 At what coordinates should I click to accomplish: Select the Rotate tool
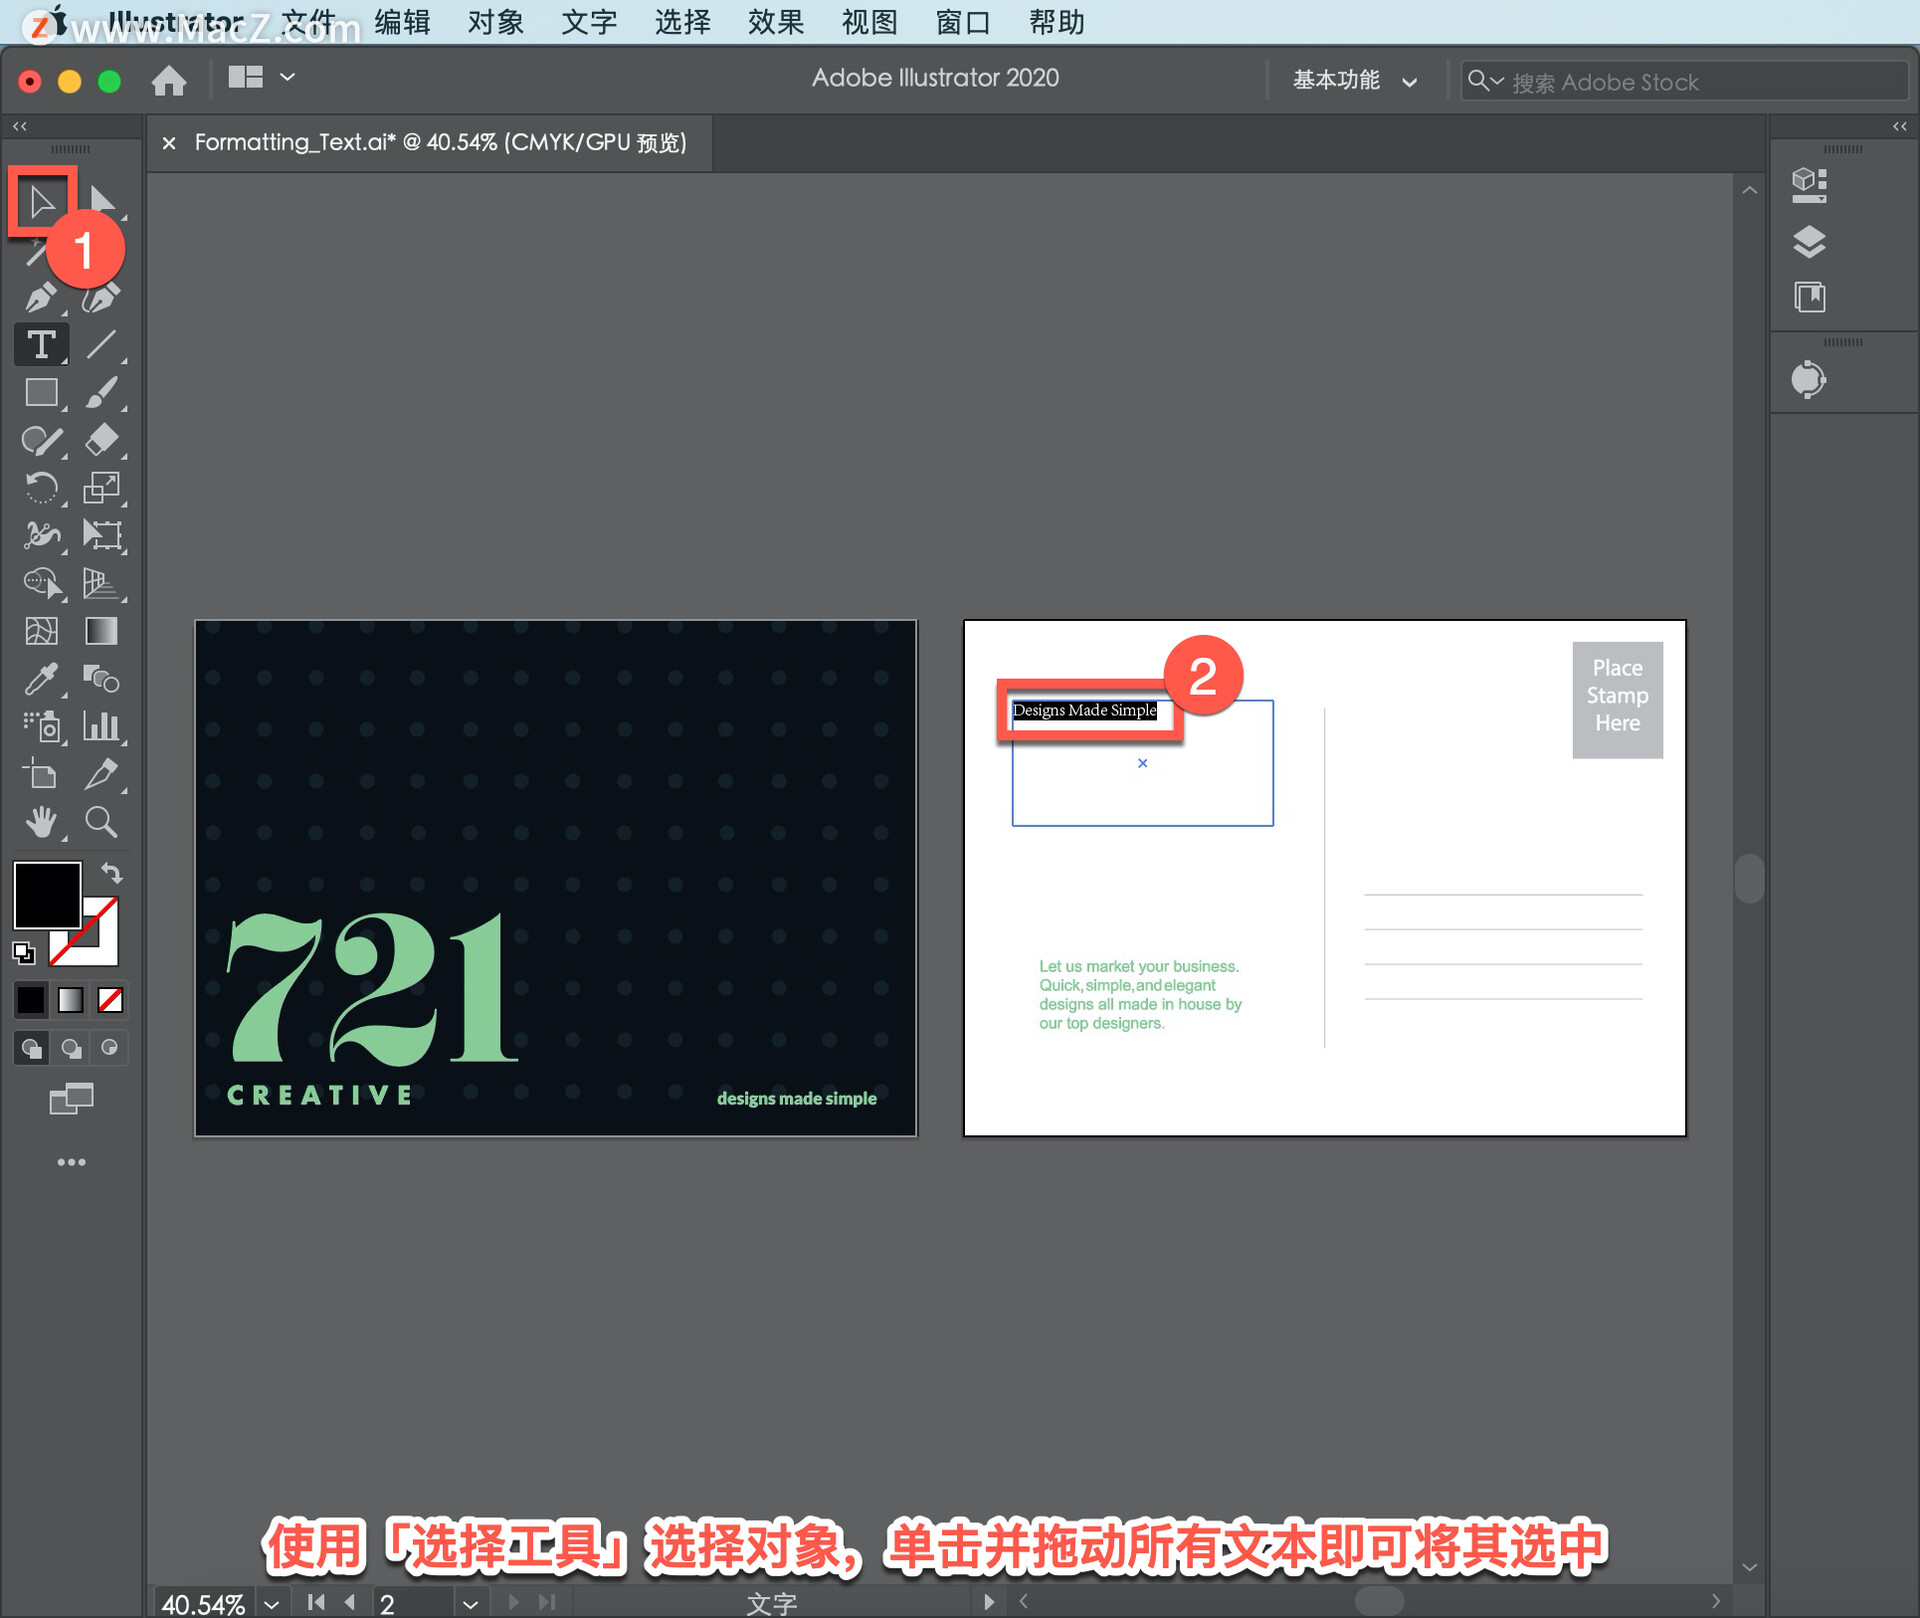click(x=41, y=488)
